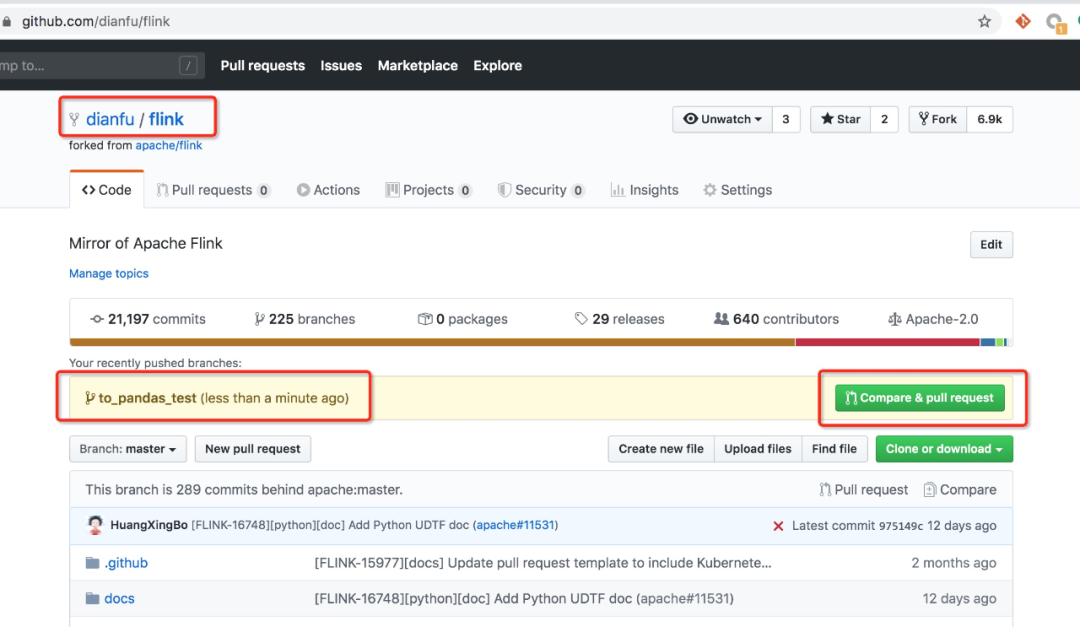The image size is (1080, 627).
Task: Click HuangXingBo's avatar thumbnail
Action: tap(96, 525)
